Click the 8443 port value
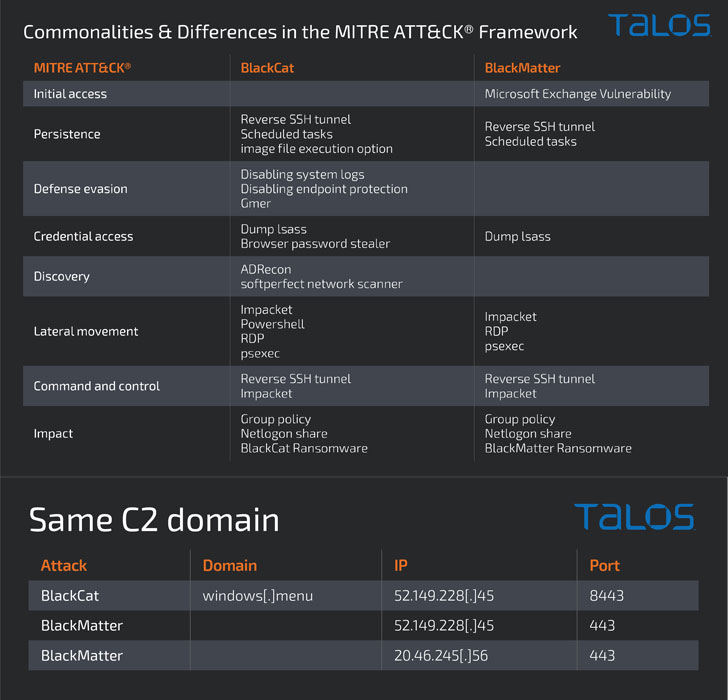728x700 pixels. pyautogui.click(x=606, y=596)
